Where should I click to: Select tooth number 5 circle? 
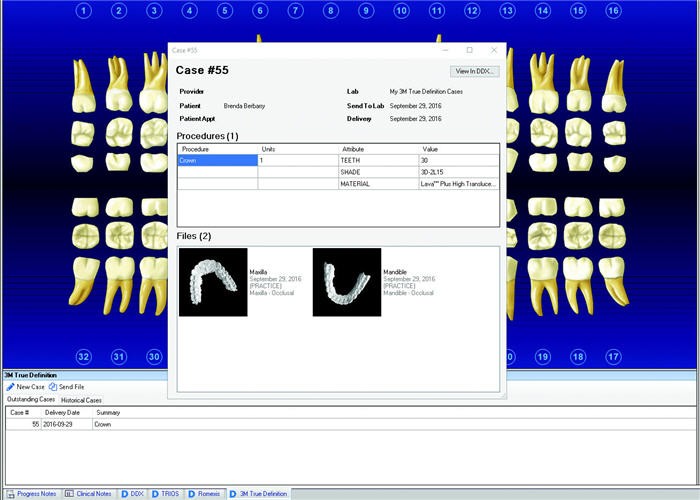225,10
